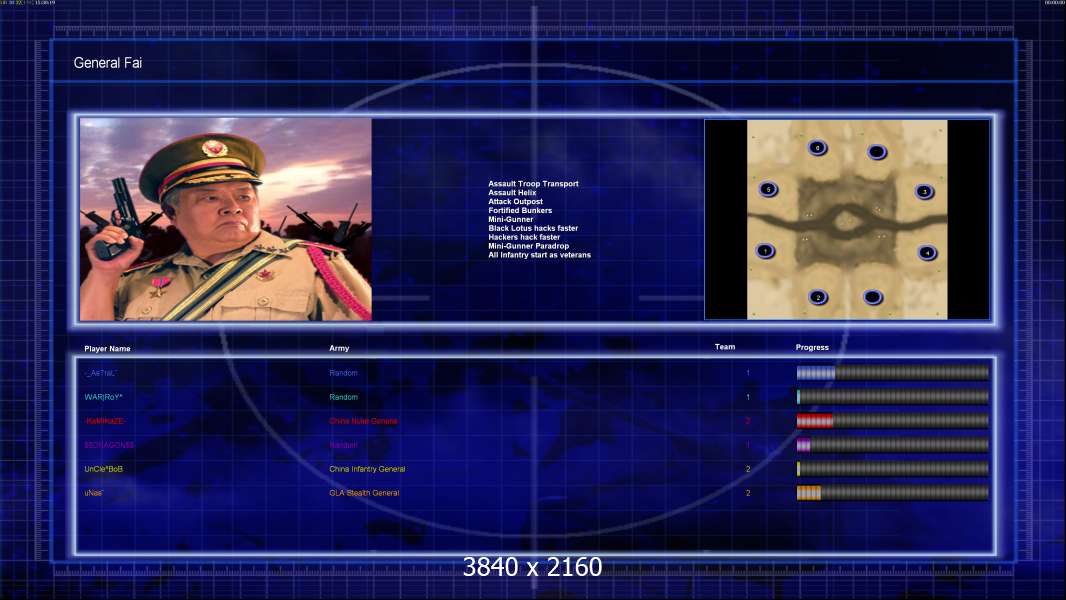Click the progress bar for UnCle*BoB
Screen dimensions: 1066x600
(893, 469)
